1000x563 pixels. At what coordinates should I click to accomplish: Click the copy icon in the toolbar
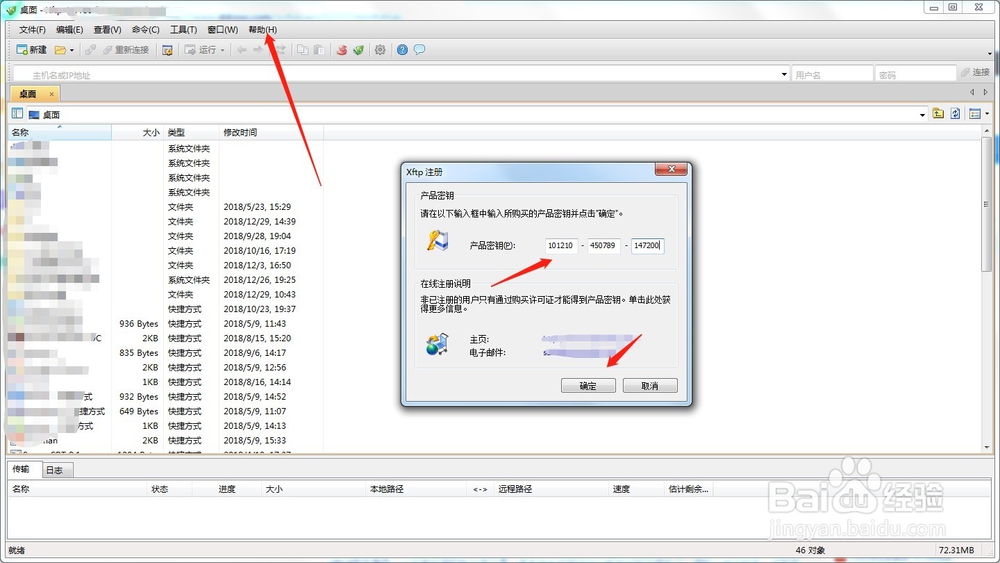tap(303, 50)
